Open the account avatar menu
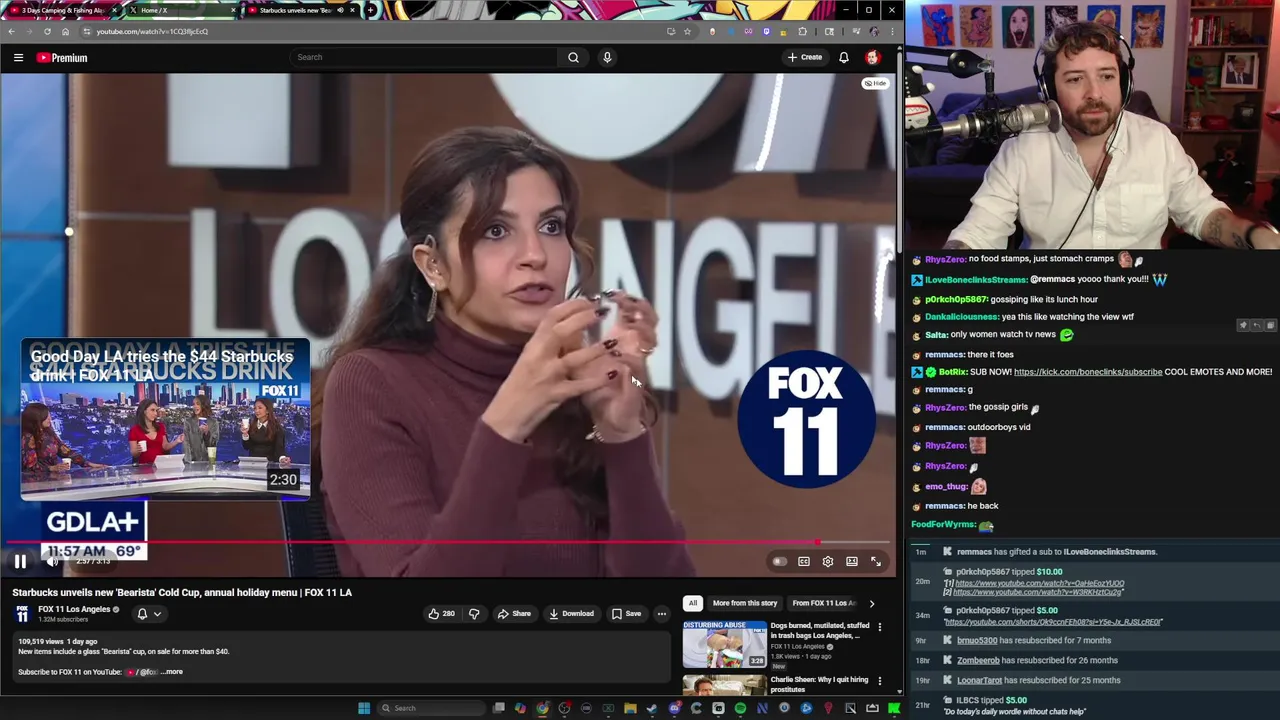Screen dimensions: 1280x720 pos(872,57)
